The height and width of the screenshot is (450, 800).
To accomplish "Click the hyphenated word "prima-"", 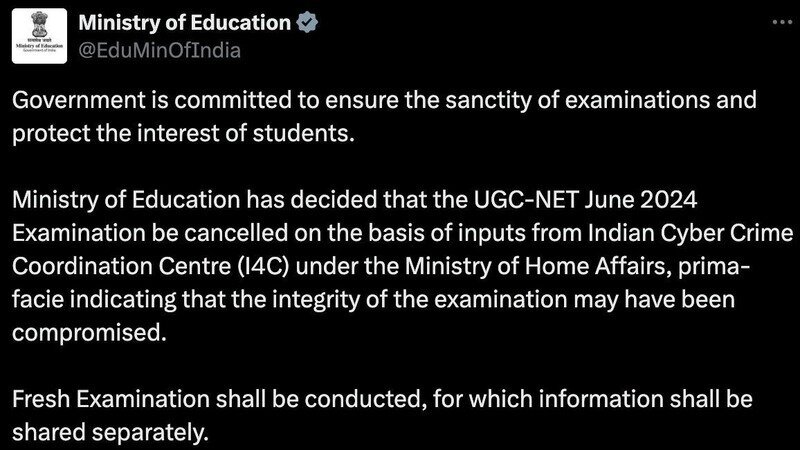I will (x=714, y=266).
